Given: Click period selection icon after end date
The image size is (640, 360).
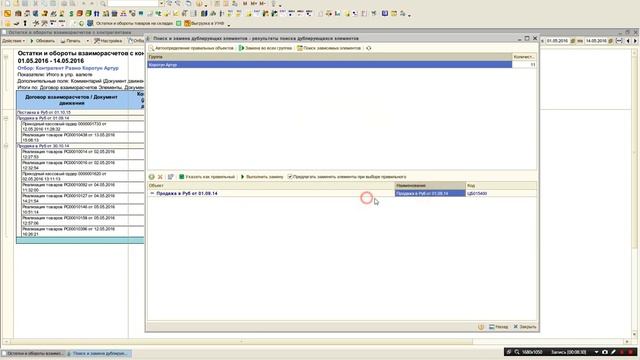Looking at the screenshot, I should [x=619, y=41].
